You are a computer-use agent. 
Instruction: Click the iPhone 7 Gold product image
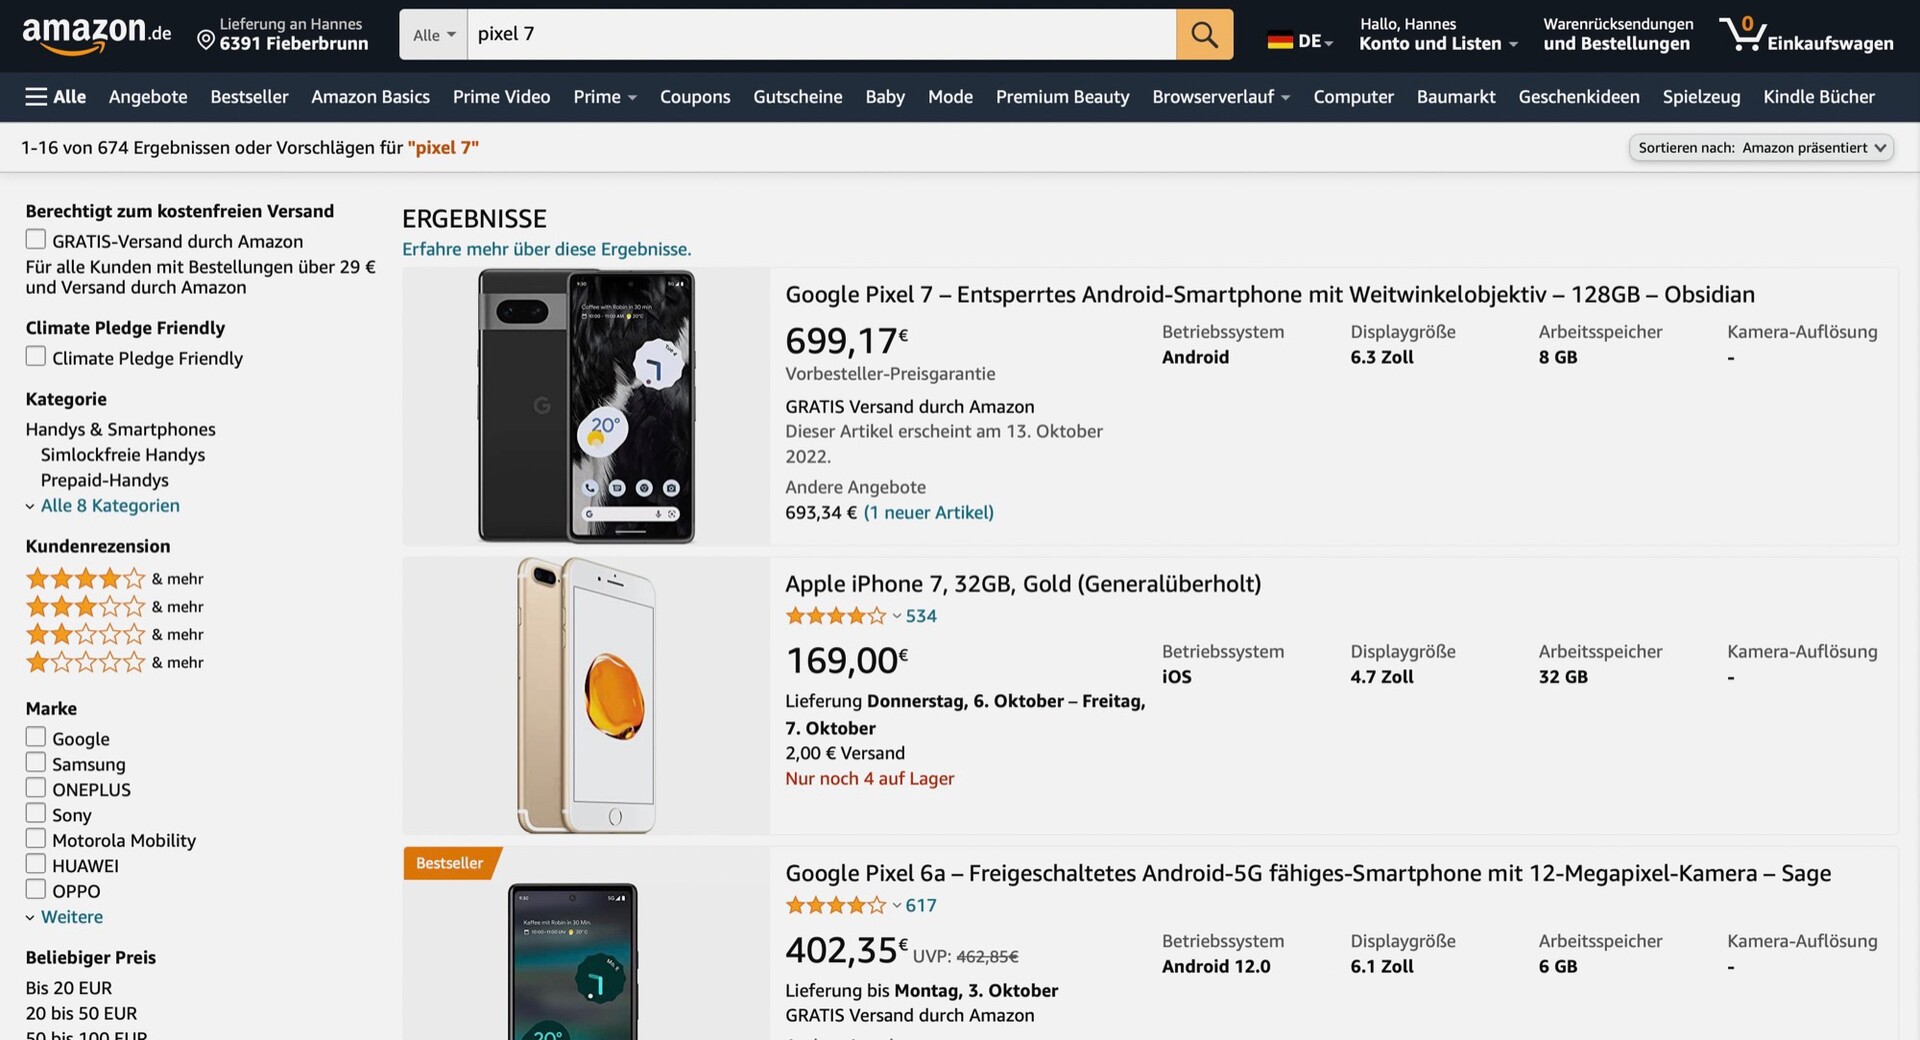[x=586, y=695]
